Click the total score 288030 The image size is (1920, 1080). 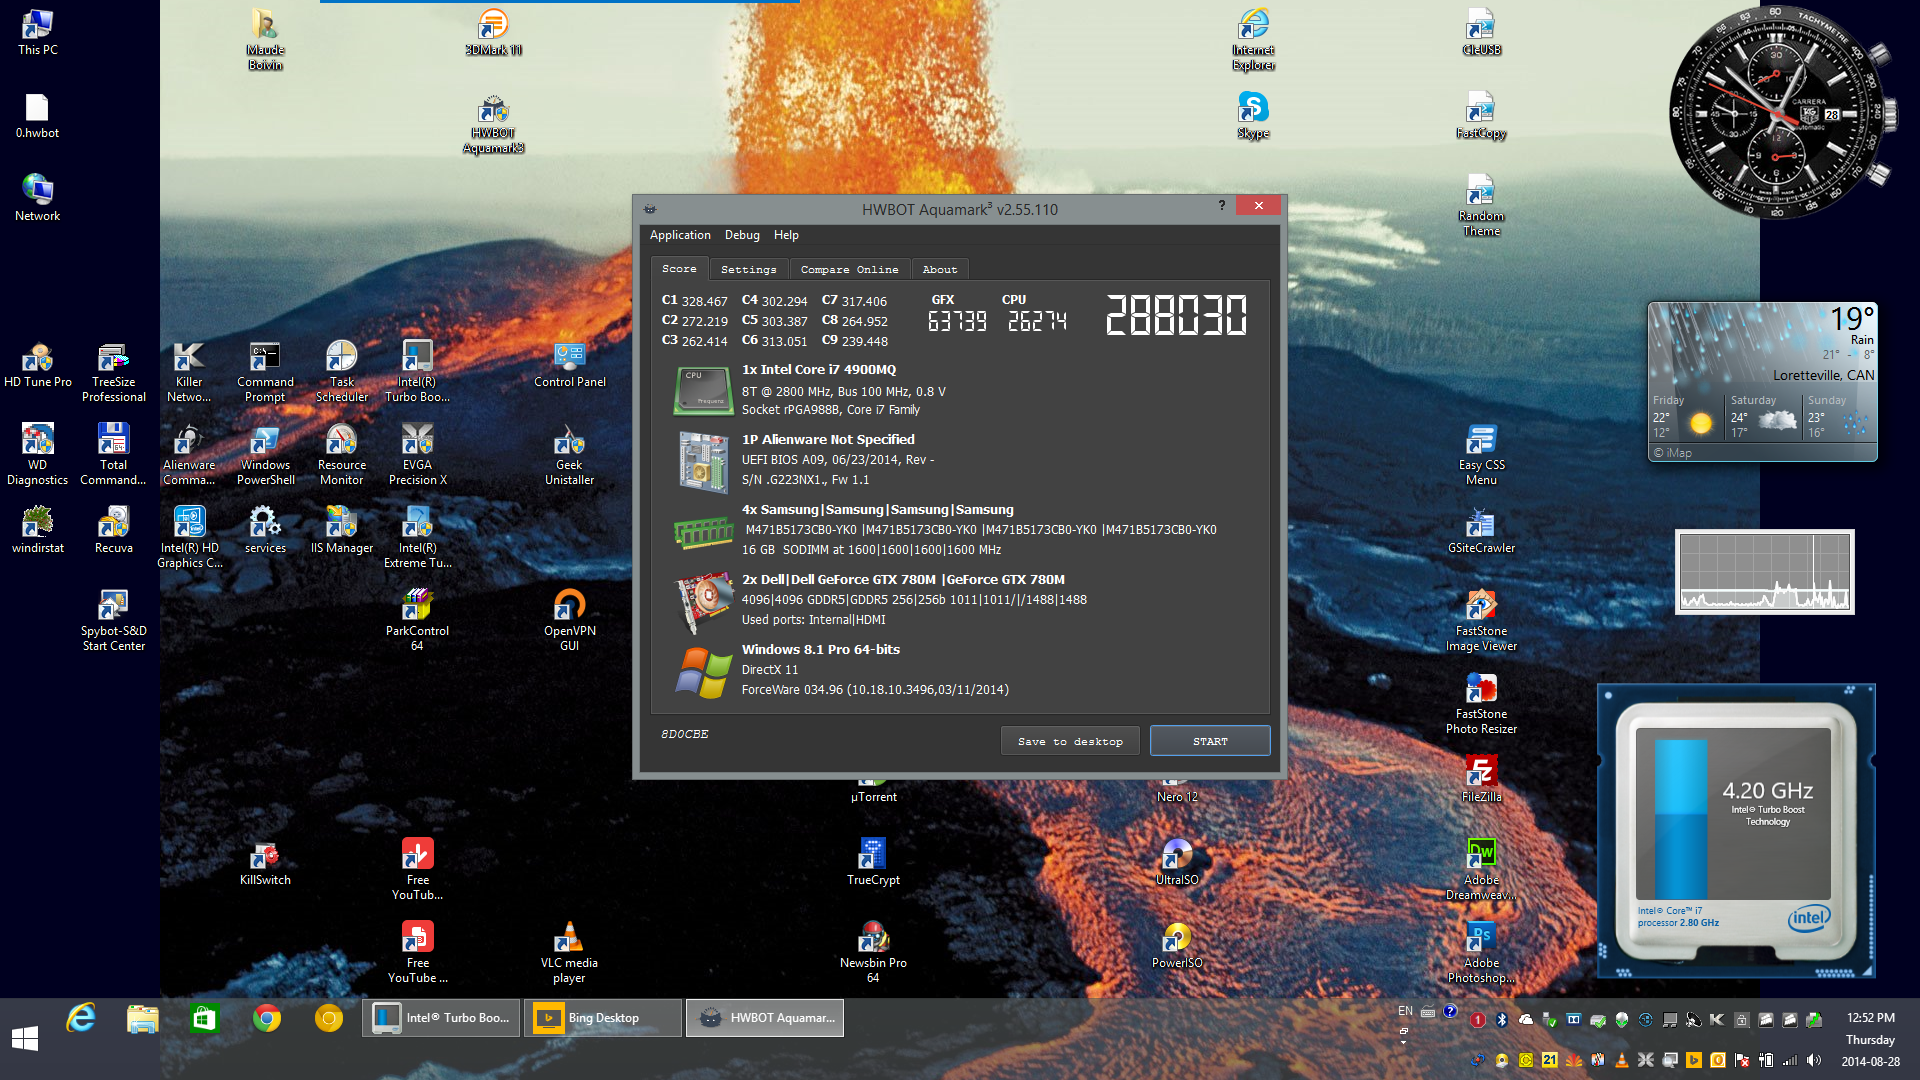coord(1176,315)
